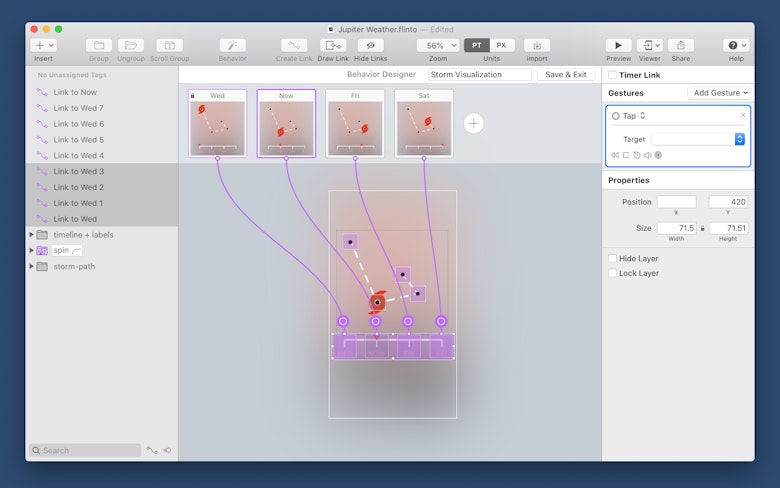This screenshot has width=780, height=488.
Task: Open the Import tool
Action: click(537, 45)
